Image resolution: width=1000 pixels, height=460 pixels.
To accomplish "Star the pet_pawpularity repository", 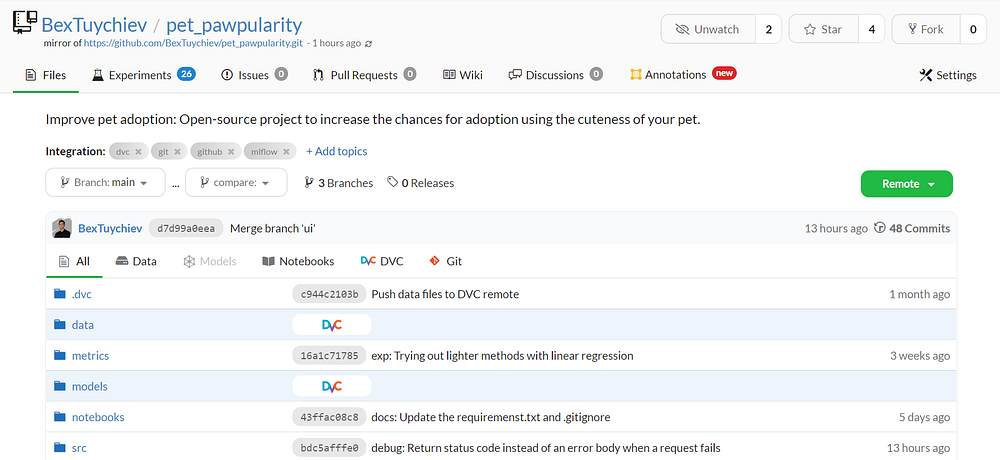I will [822, 29].
